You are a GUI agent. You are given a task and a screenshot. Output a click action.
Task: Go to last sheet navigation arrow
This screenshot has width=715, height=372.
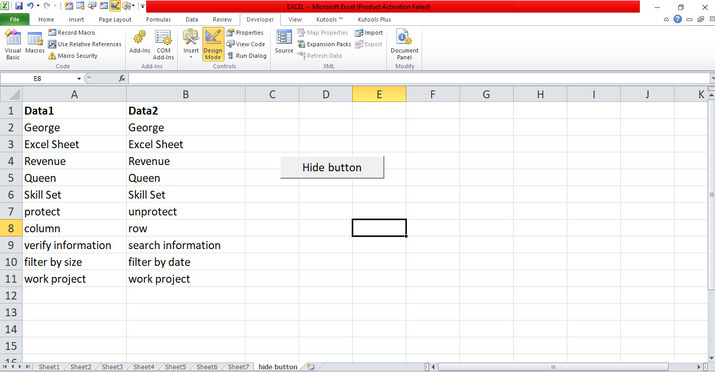pyautogui.click(x=27, y=367)
